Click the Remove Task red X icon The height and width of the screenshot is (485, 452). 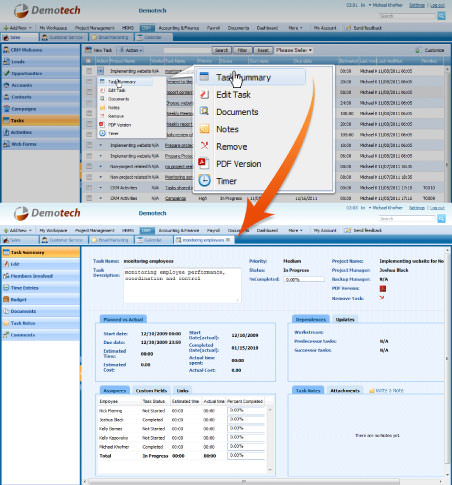tap(382, 298)
